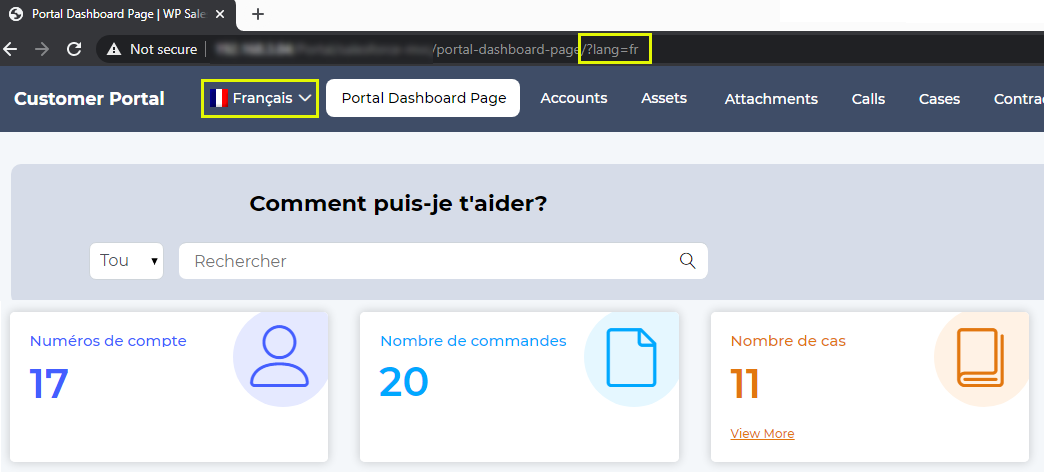1044x472 pixels.
Task: Click the search magnifier icon
Action: (x=687, y=261)
